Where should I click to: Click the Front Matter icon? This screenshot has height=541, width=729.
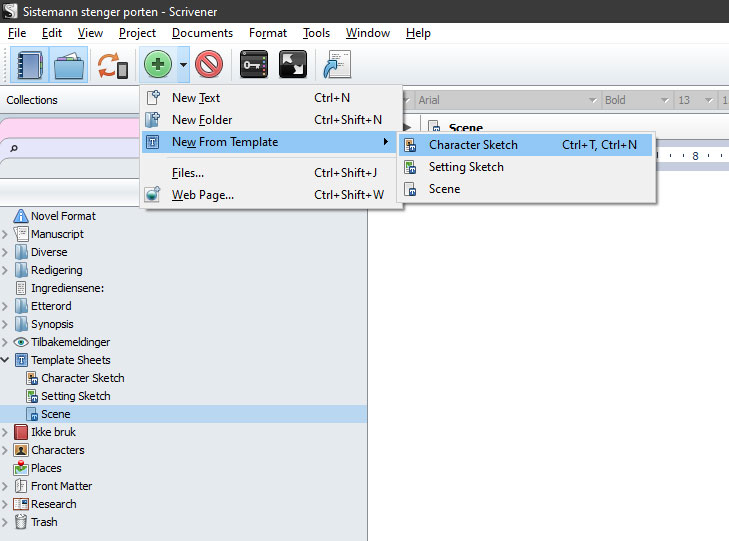point(21,486)
